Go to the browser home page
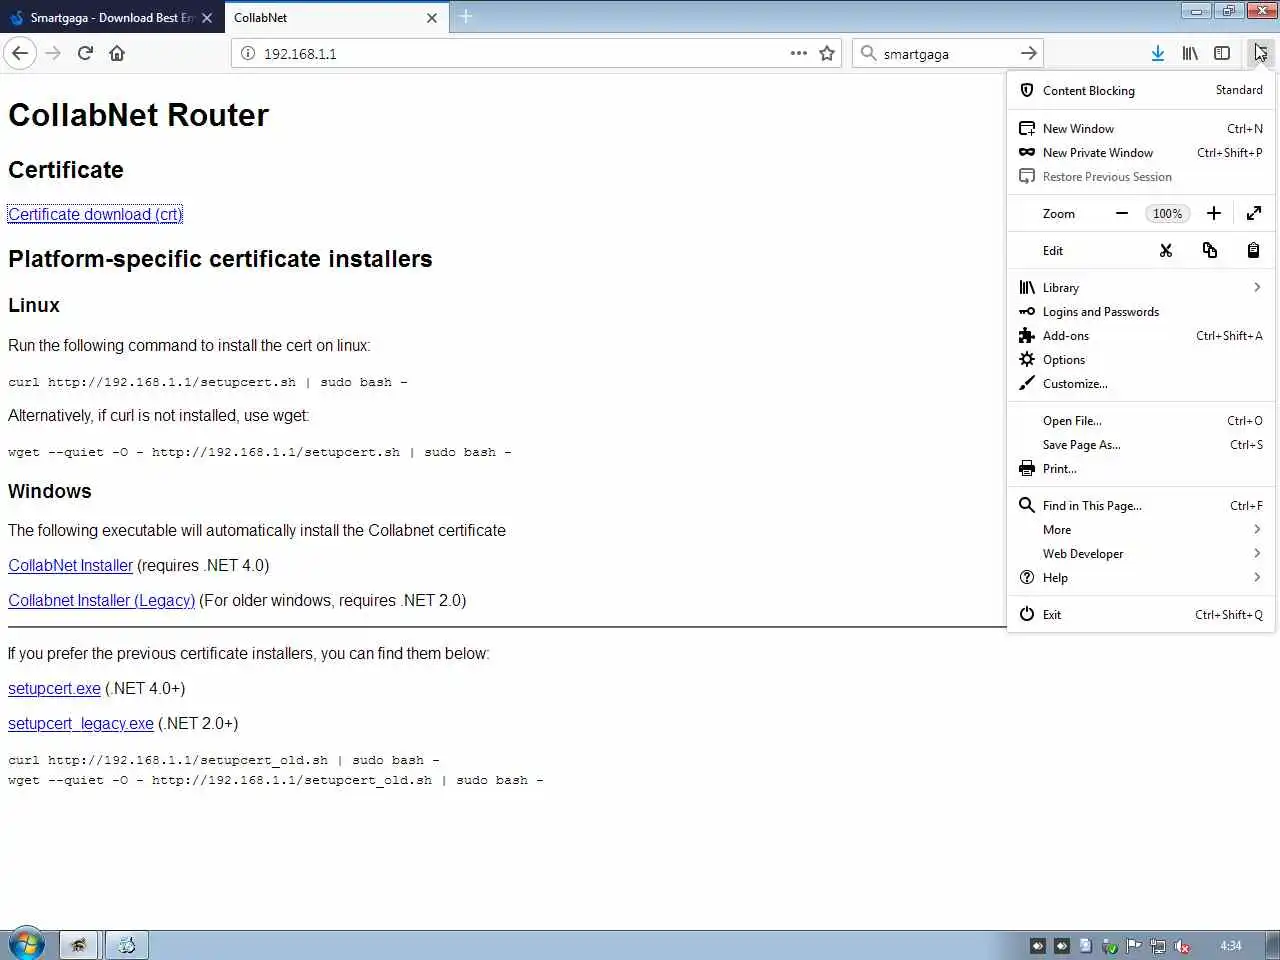The image size is (1280, 960). click(x=117, y=53)
